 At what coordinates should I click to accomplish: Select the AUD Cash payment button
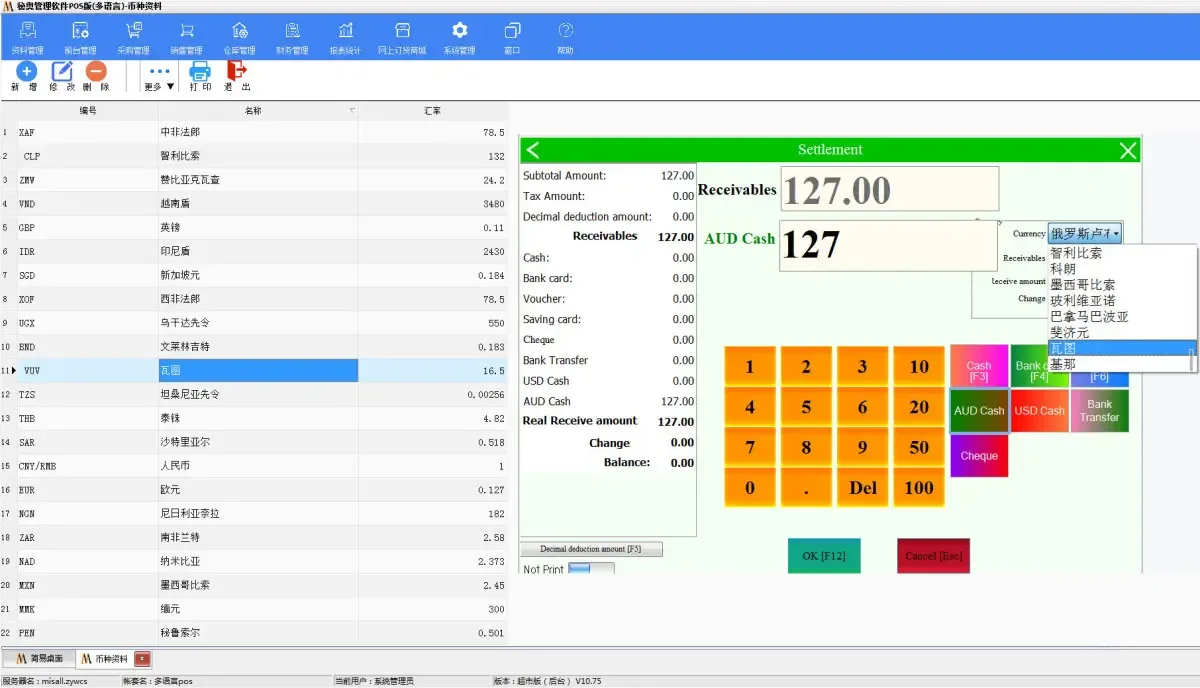(979, 411)
